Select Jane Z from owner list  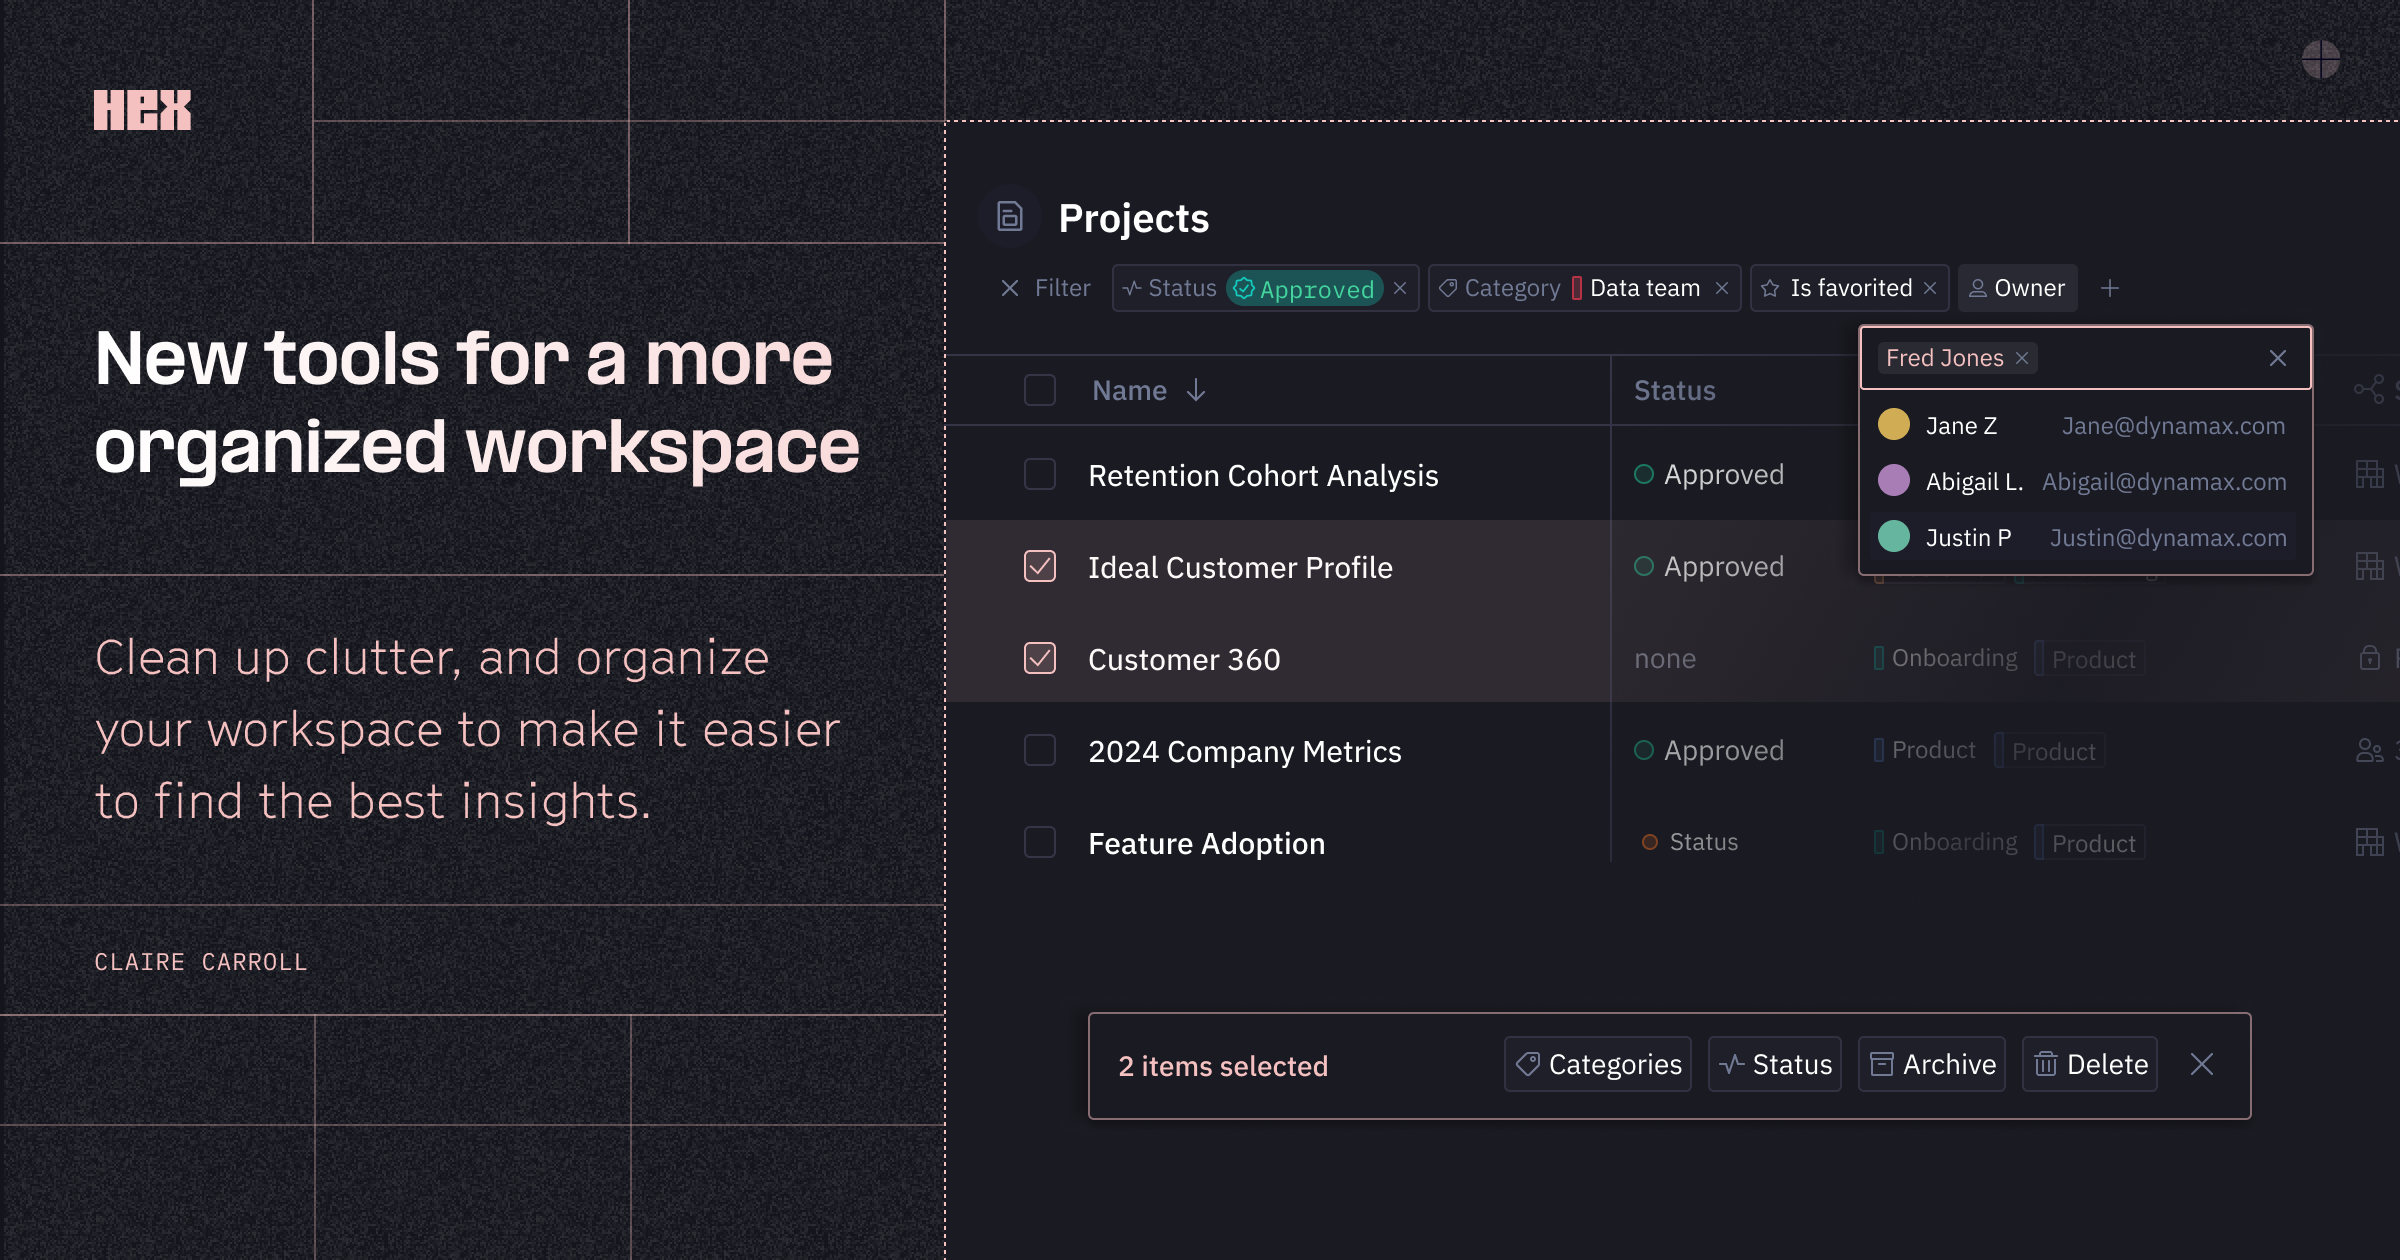2086,426
